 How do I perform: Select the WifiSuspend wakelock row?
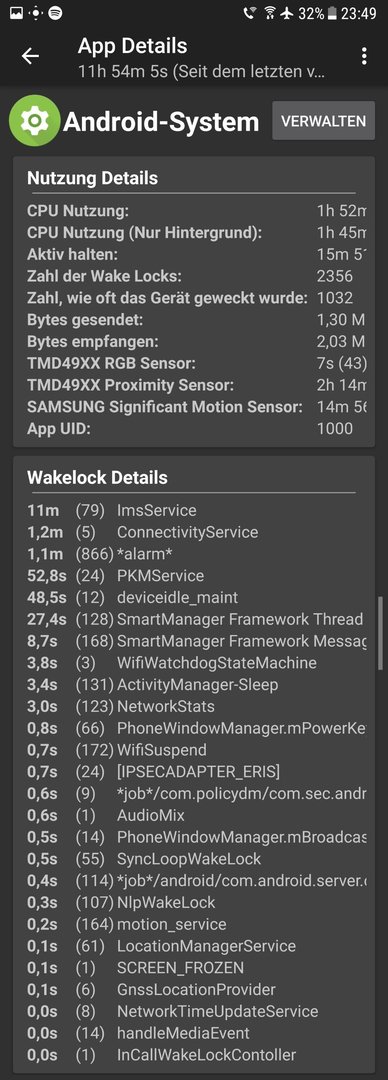pos(196,750)
